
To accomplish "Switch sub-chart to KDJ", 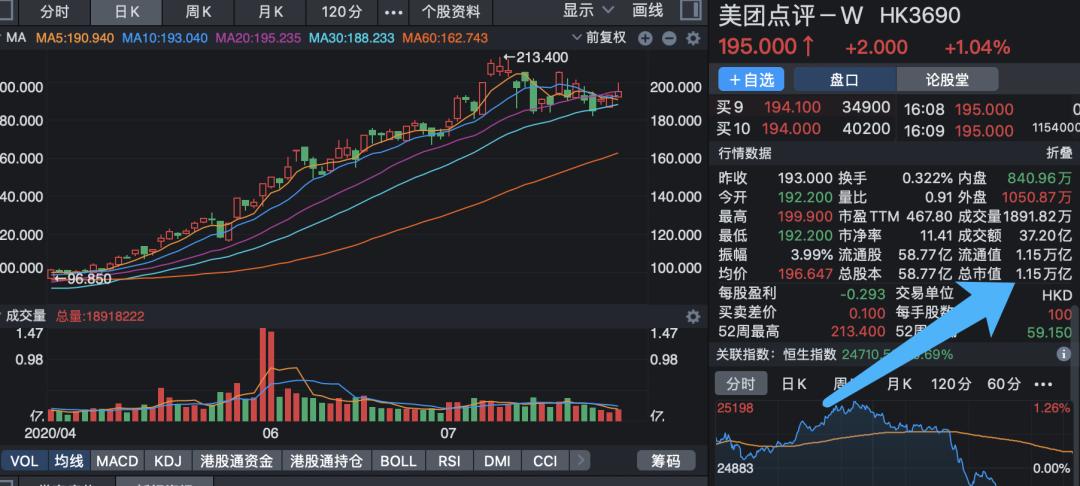I will click(168, 461).
